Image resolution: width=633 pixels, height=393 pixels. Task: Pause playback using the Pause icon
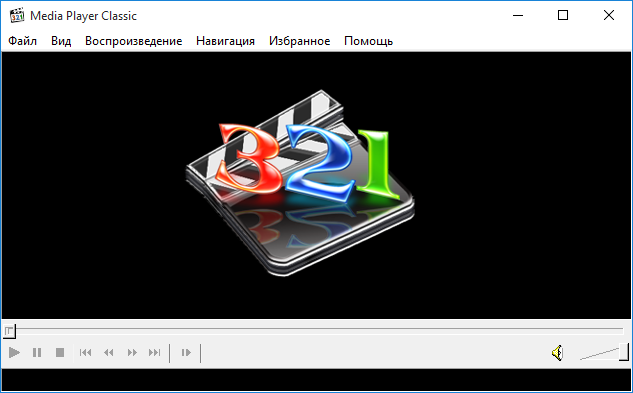[37, 353]
